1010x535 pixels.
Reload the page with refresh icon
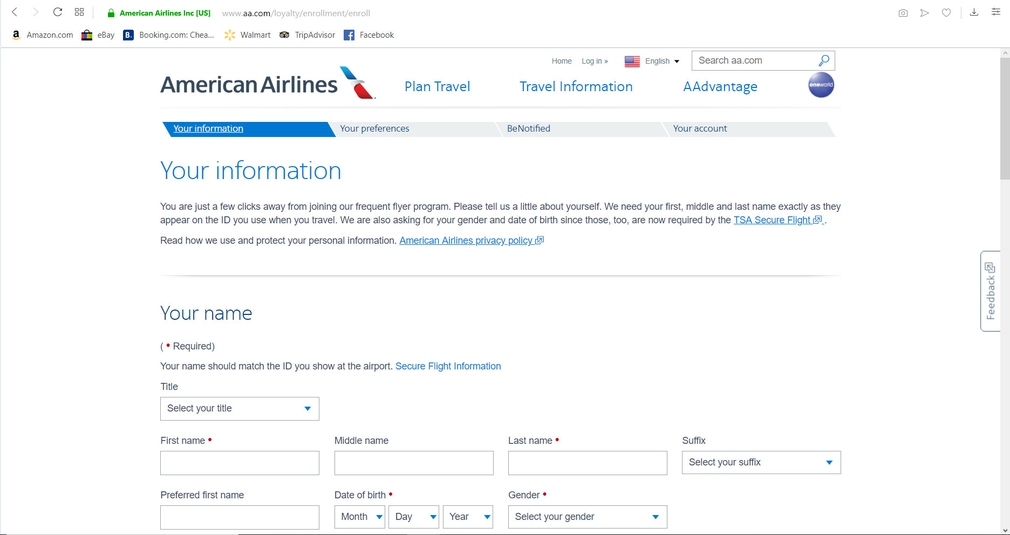click(57, 12)
